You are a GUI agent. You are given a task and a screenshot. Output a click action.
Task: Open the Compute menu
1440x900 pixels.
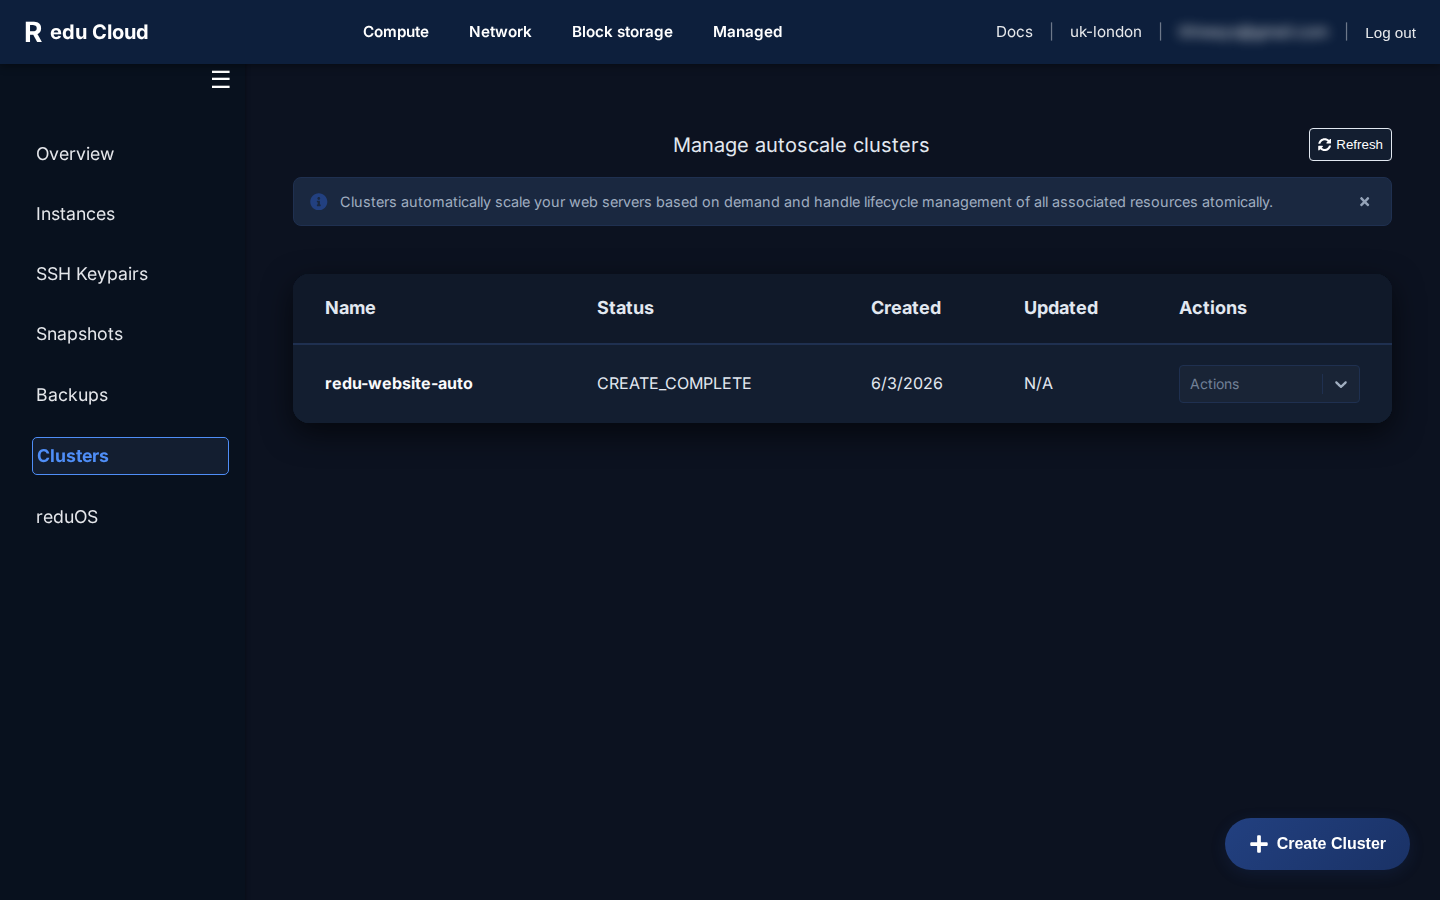click(x=396, y=32)
